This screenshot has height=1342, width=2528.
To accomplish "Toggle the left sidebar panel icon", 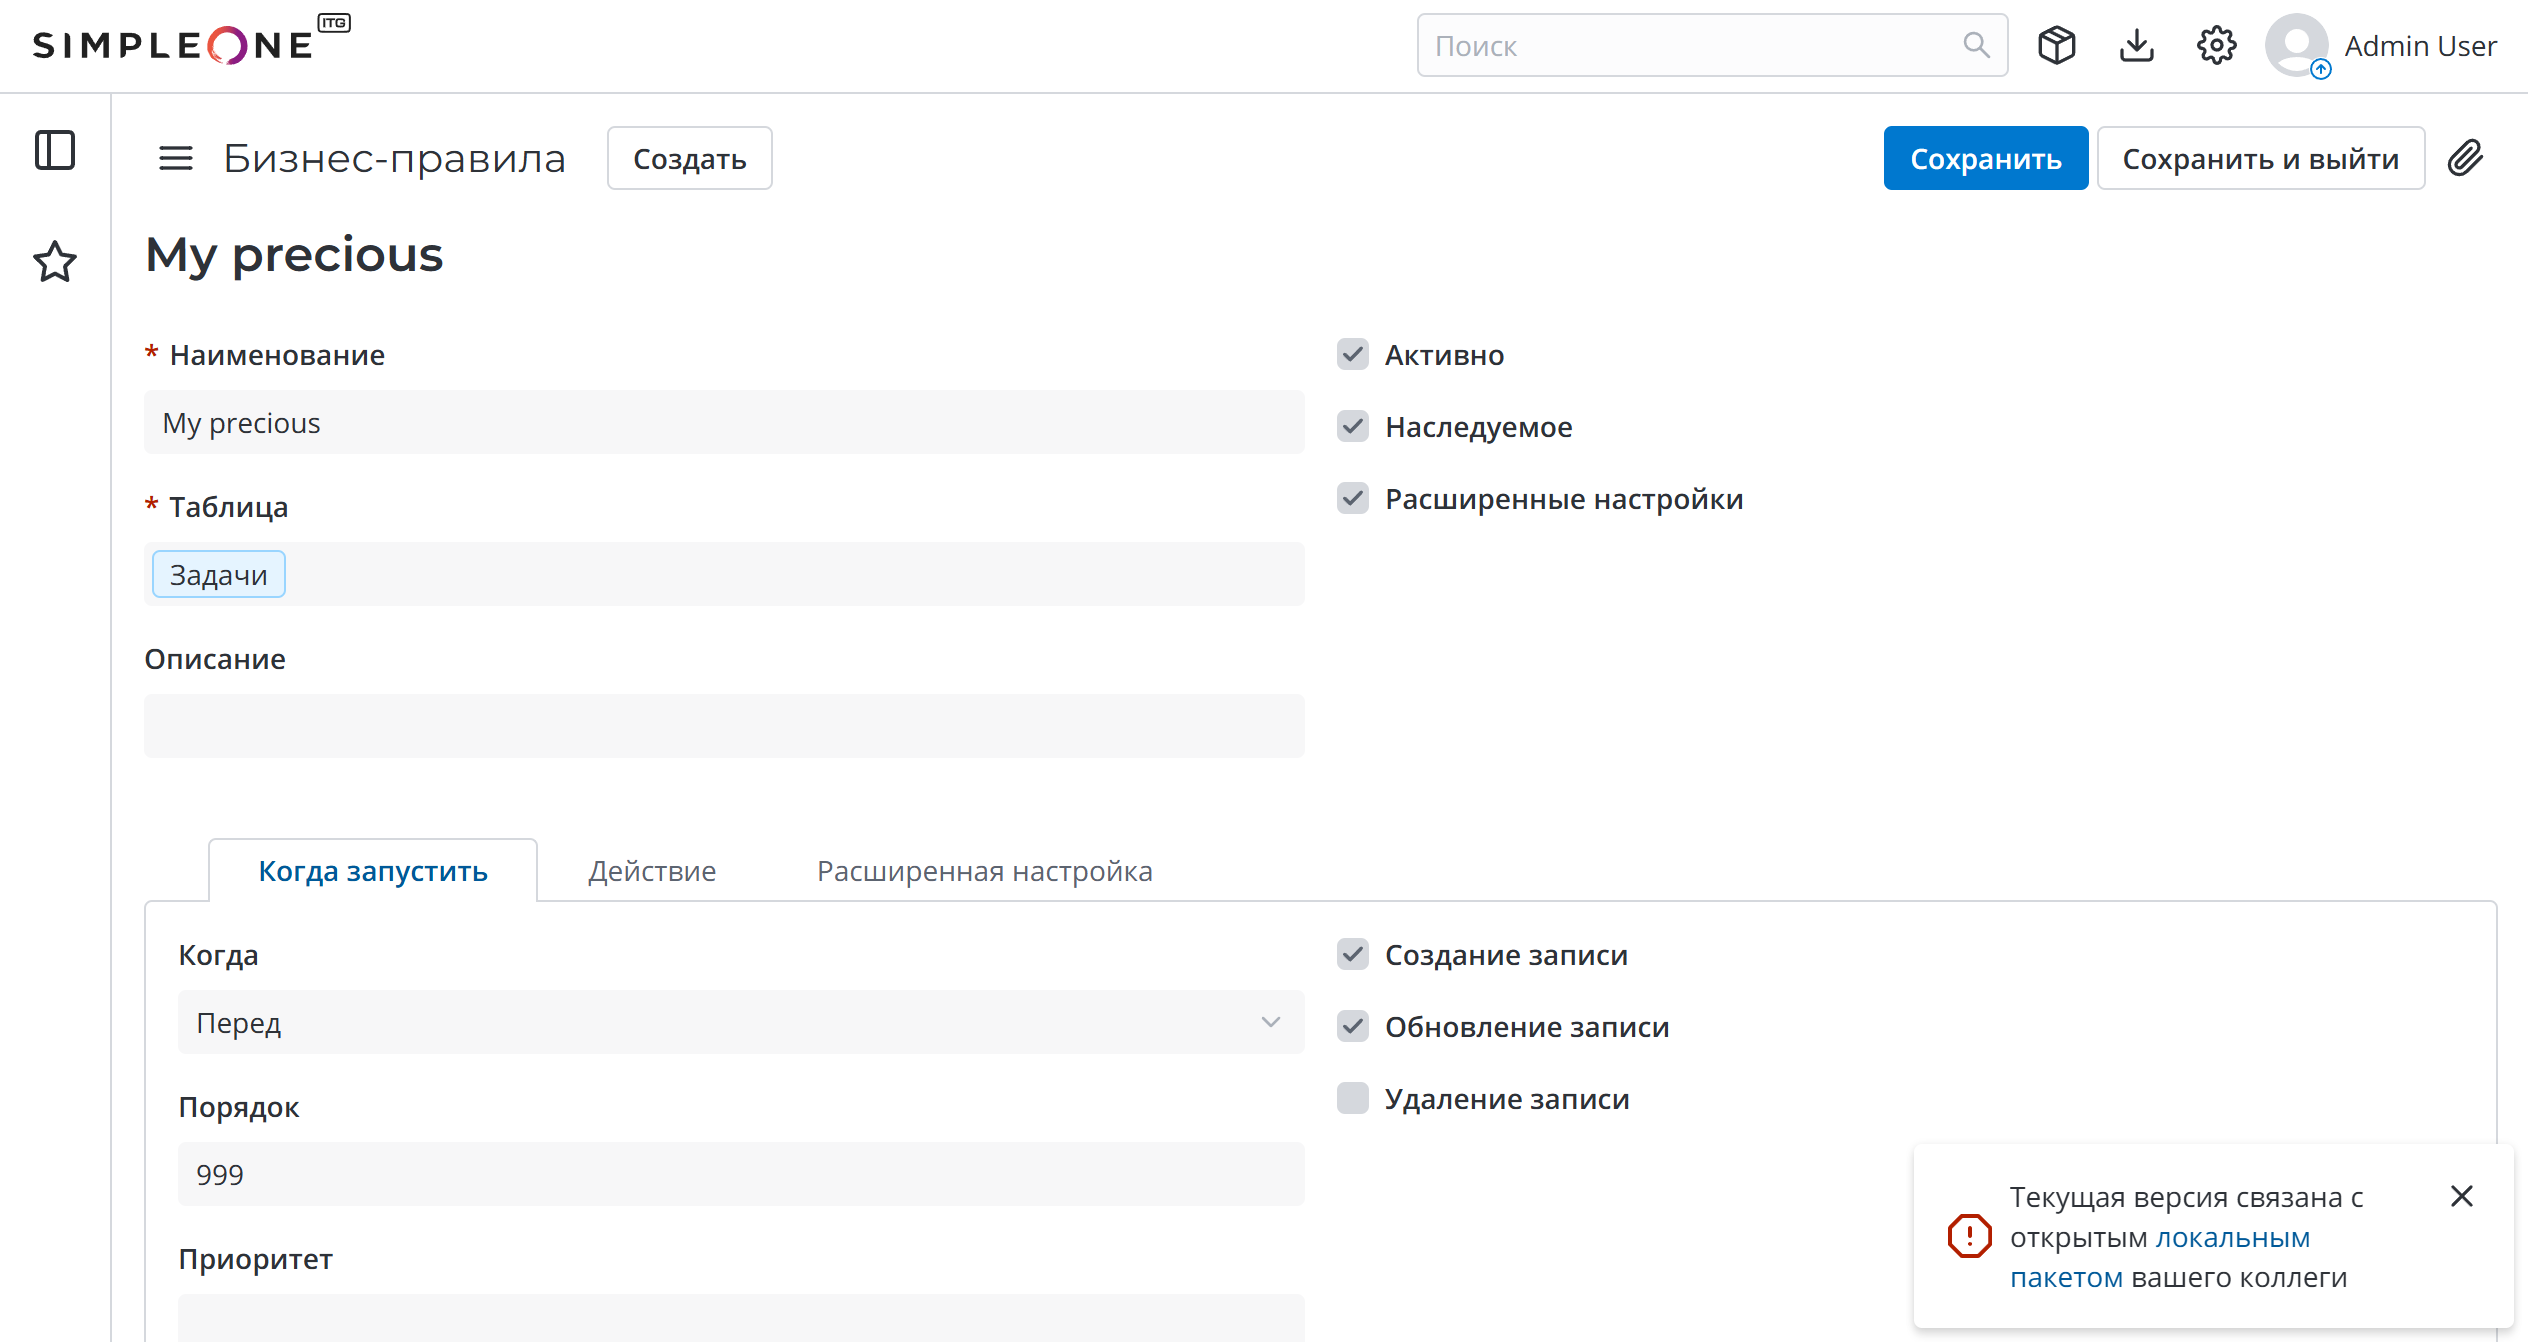I will 55,151.
